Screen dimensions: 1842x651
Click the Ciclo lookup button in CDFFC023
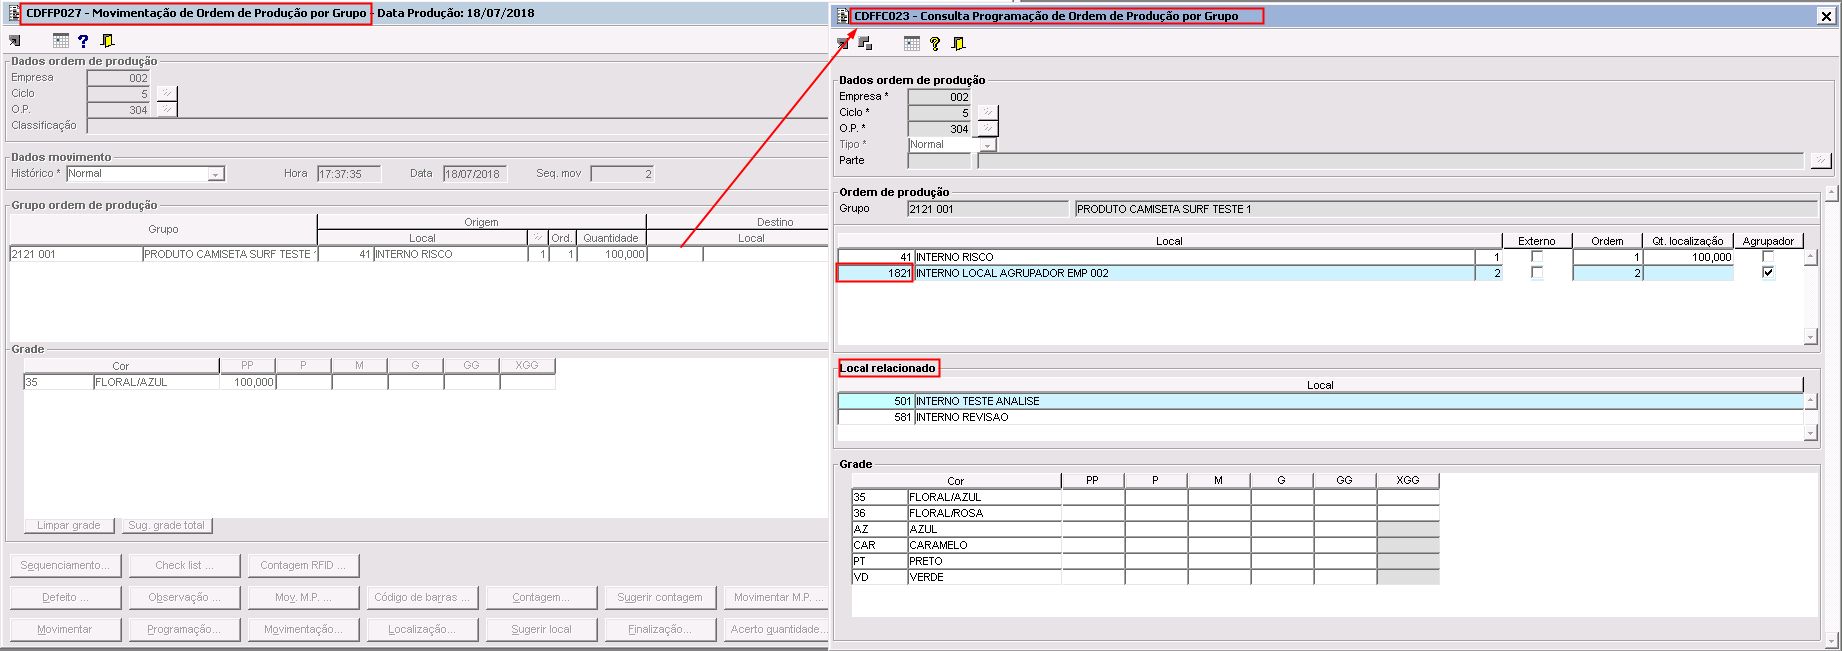point(988,112)
